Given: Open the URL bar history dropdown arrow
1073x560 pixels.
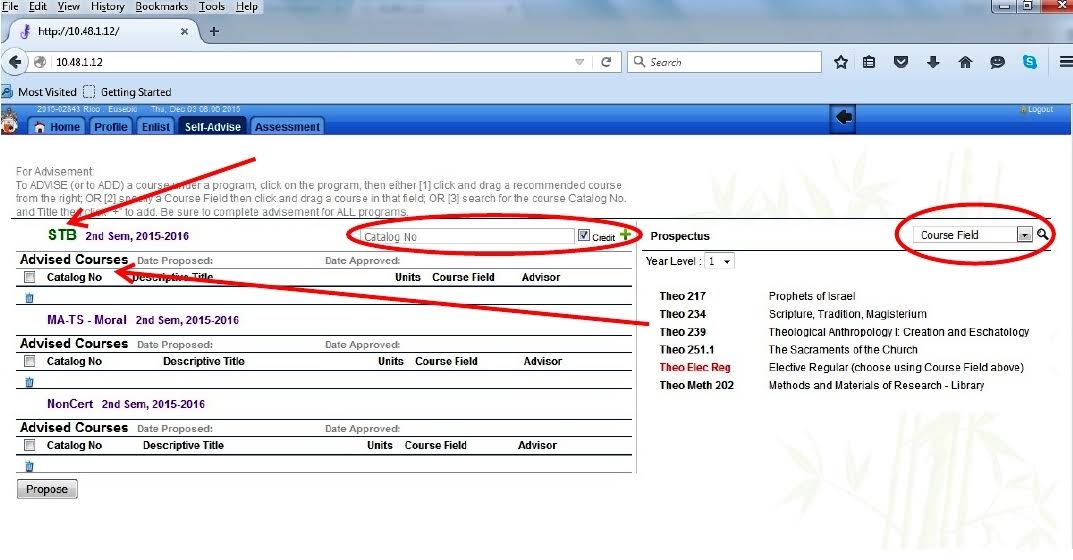Looking at the screenshot, I should coord(580,62).
